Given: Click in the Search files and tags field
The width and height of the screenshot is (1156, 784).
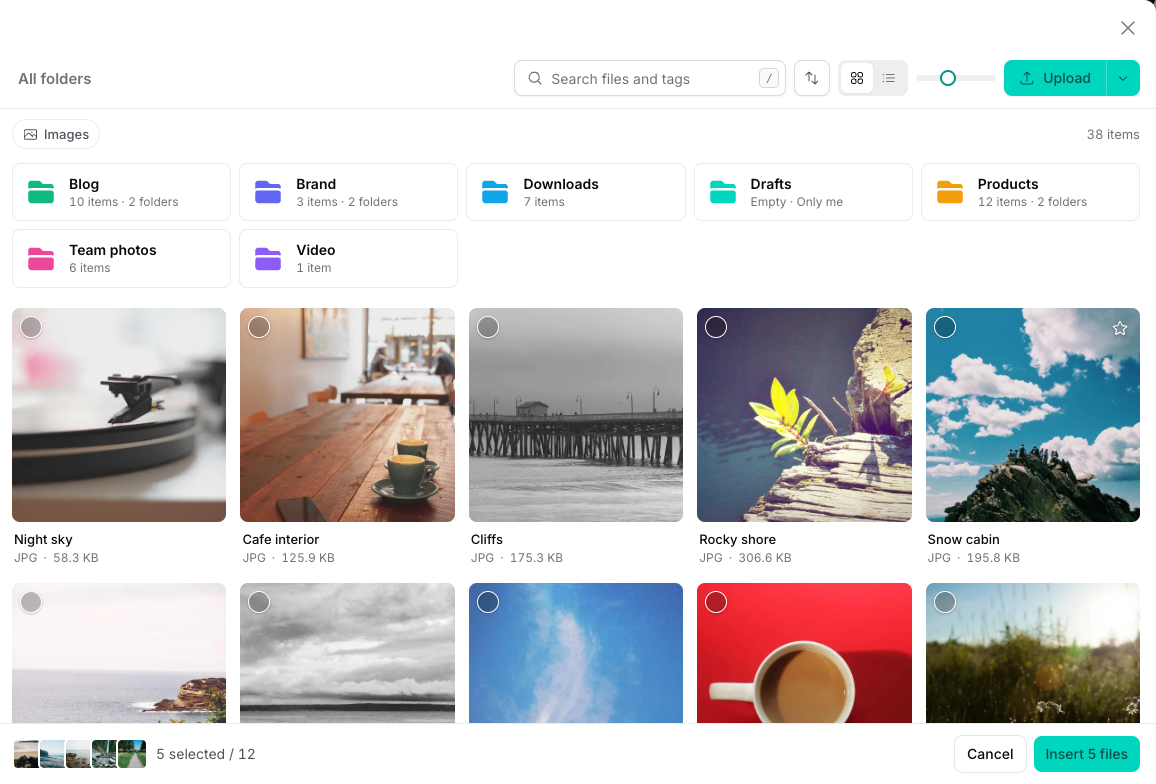Looking at the screenshot, I should [x=650, y=78].
